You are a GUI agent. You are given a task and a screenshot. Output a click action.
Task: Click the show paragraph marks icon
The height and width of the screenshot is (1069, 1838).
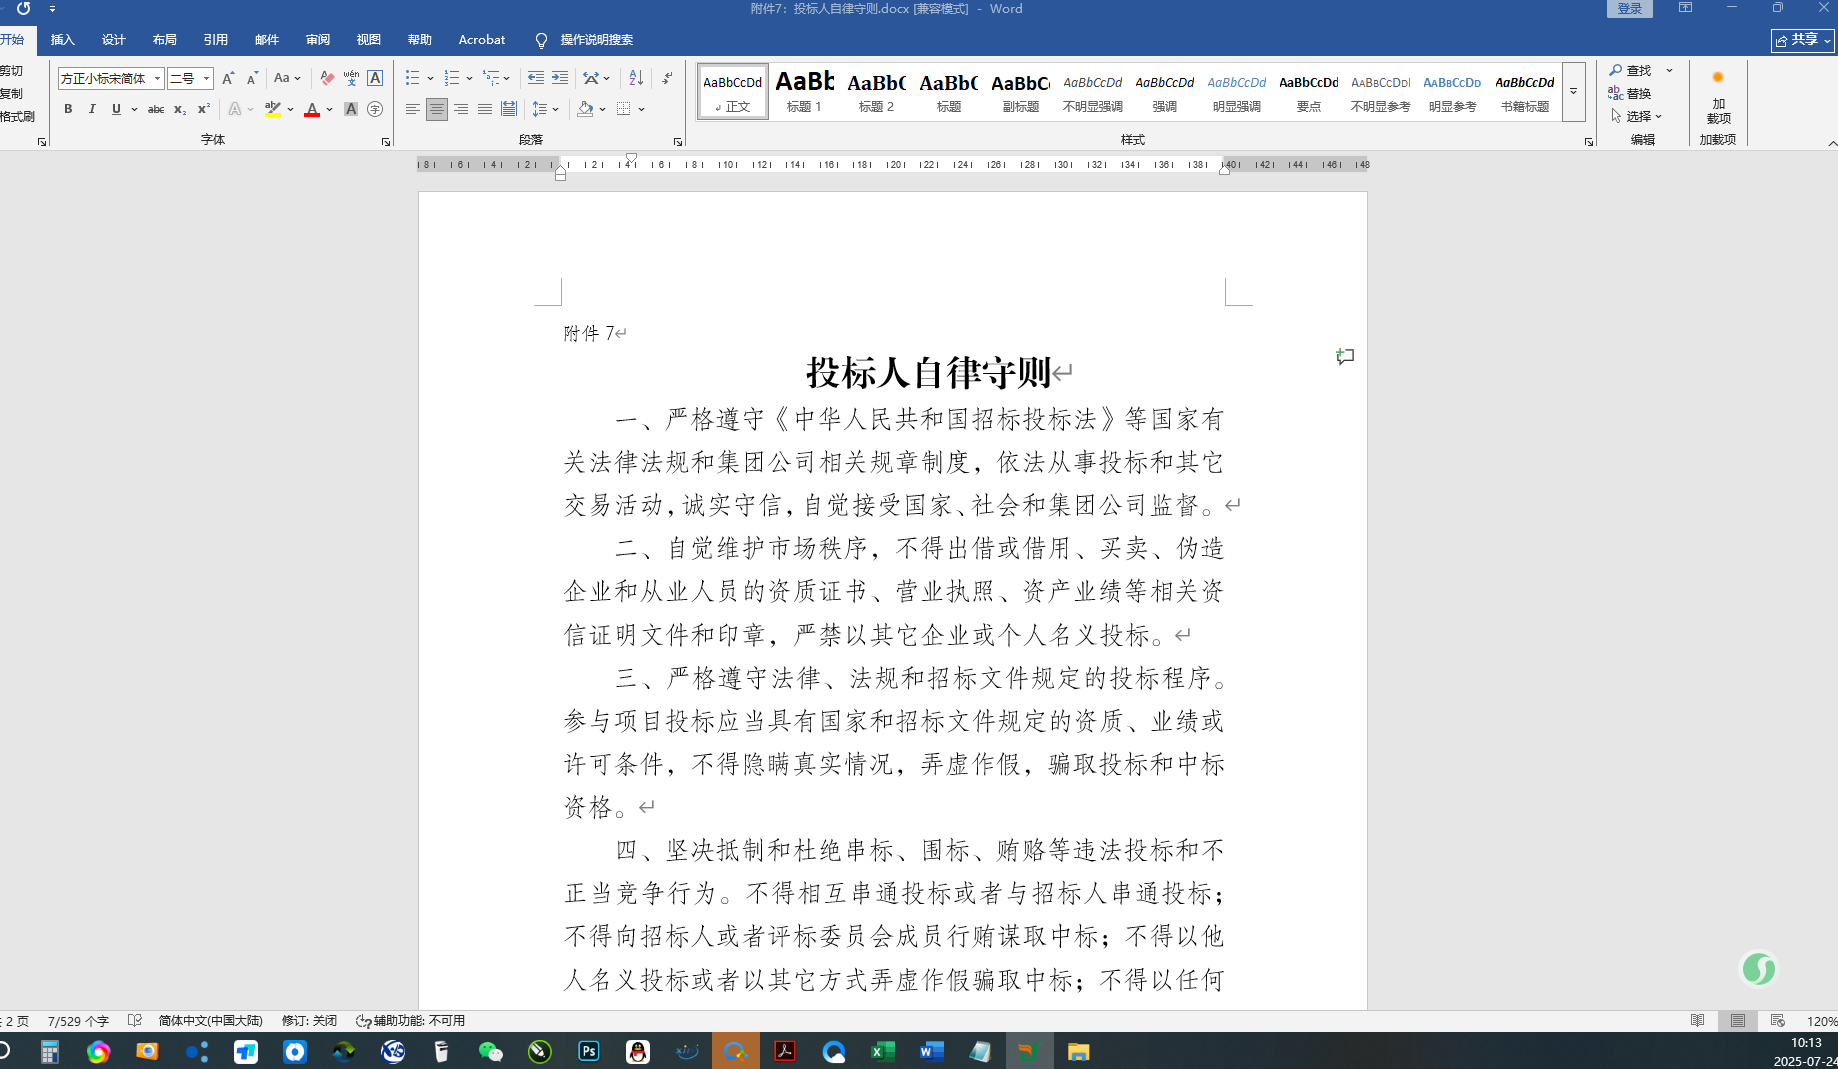pyautogui.click(x=667, y=78)
